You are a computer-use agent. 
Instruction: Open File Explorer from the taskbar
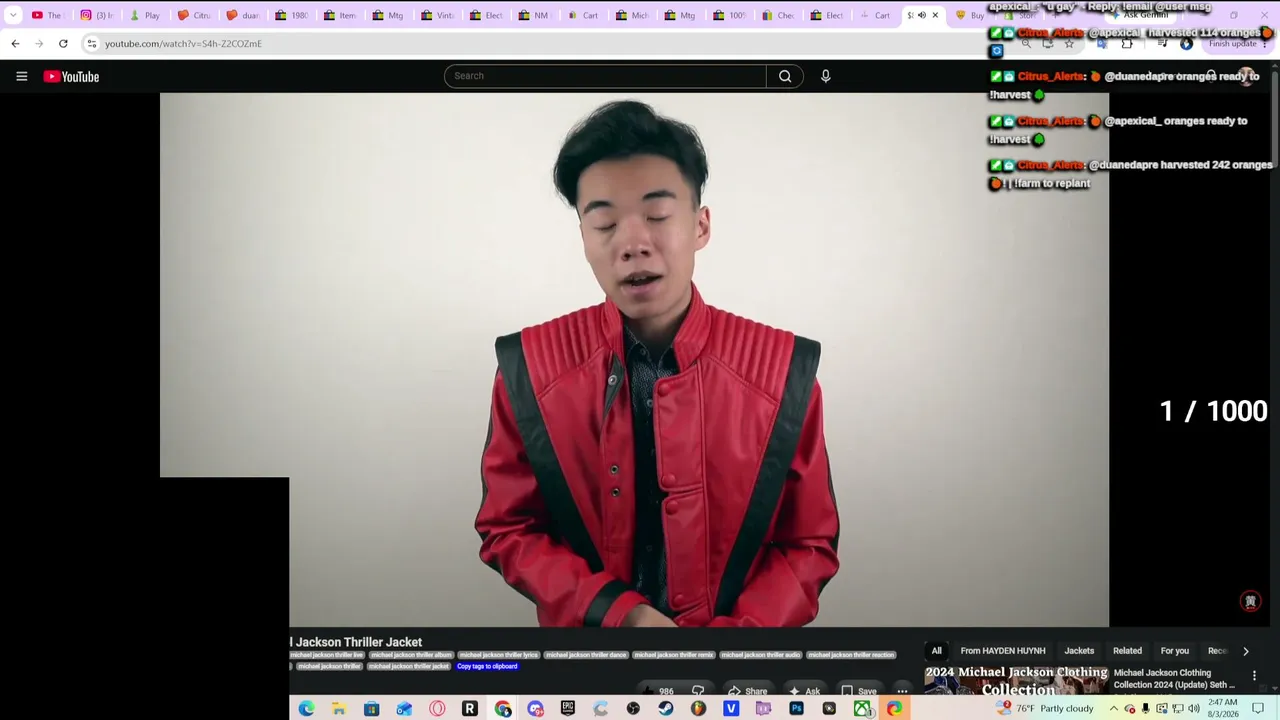pos(339,709)
